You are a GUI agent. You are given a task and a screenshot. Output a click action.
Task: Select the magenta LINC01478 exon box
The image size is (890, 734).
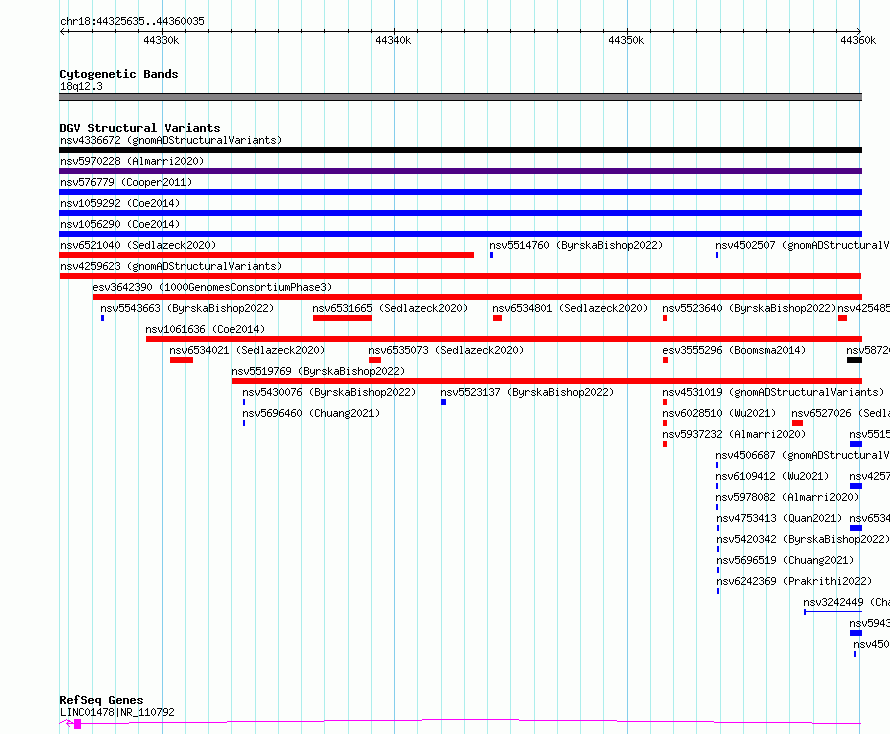pyautogui.click(x=78, y=724)
